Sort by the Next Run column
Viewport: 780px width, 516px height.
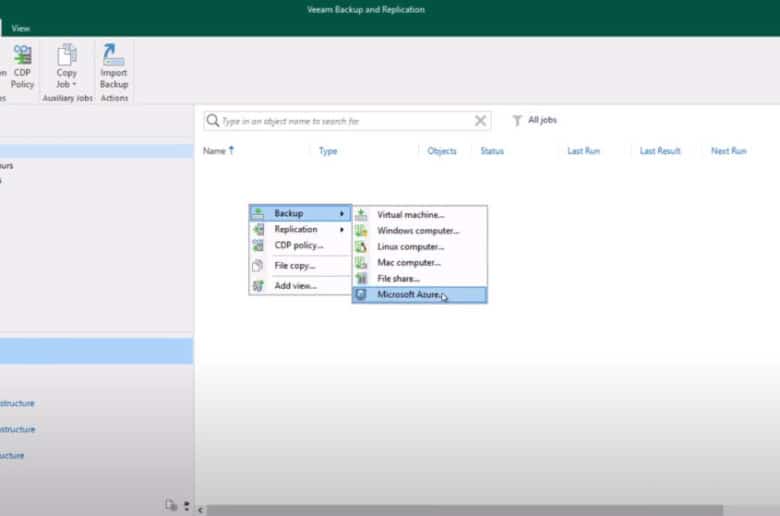click(729, 151)
